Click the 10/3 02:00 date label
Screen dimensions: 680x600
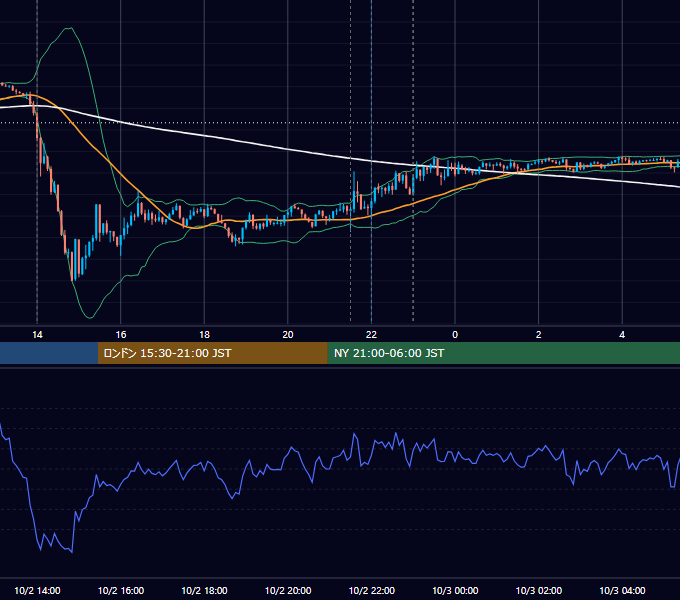[539, 590]
